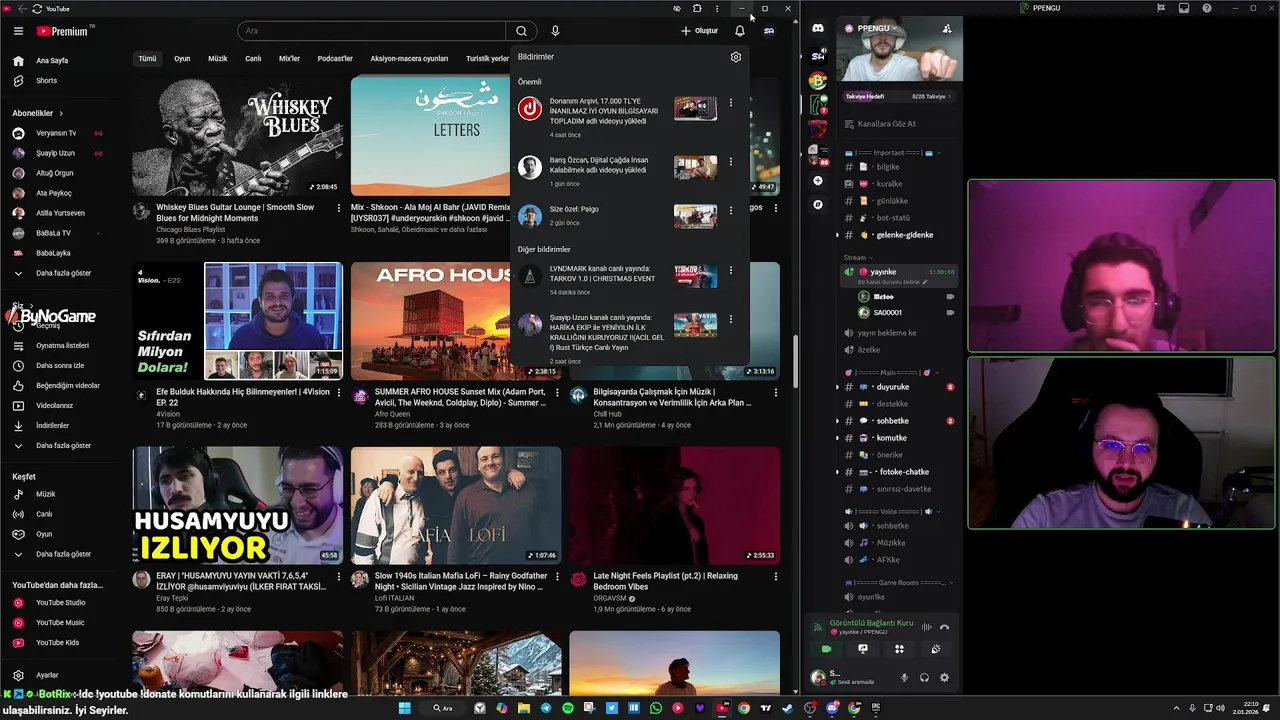This screenshot has height=720, width=1280.
Task: Open WhatsApp from the Windows taskbar
Action: (x=656, y=708)
